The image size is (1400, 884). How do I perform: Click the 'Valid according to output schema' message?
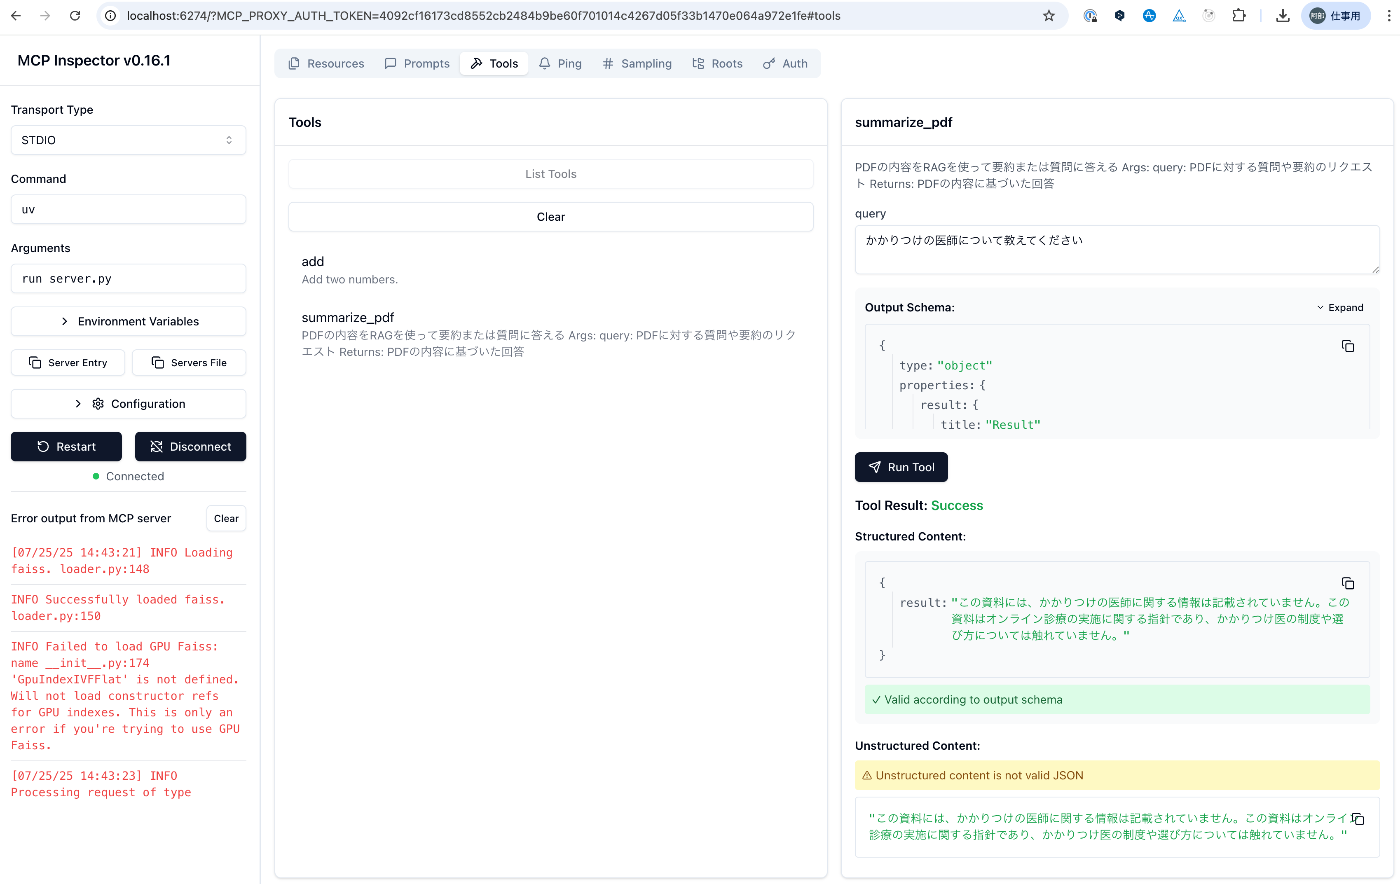(1117, 700)
